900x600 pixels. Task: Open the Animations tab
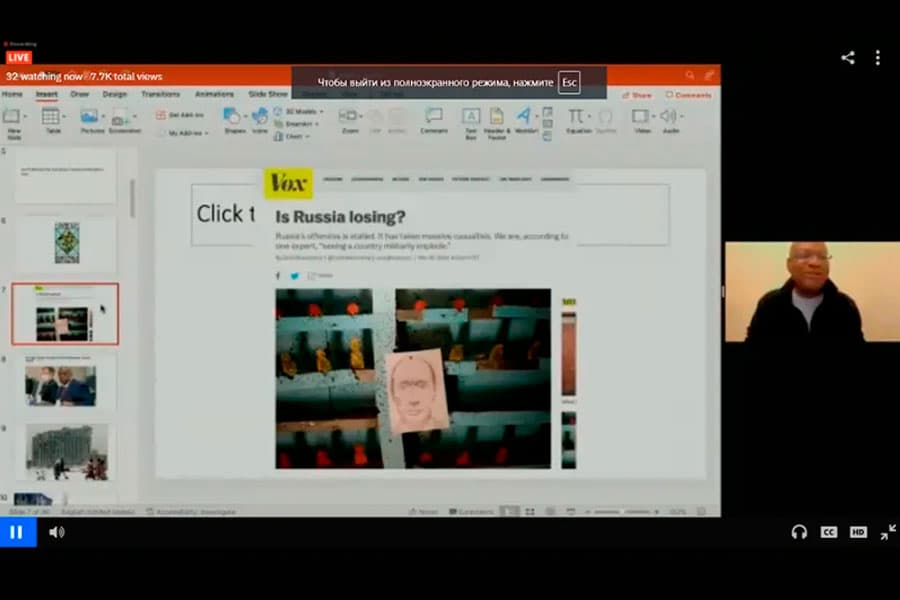click(214, 94)
